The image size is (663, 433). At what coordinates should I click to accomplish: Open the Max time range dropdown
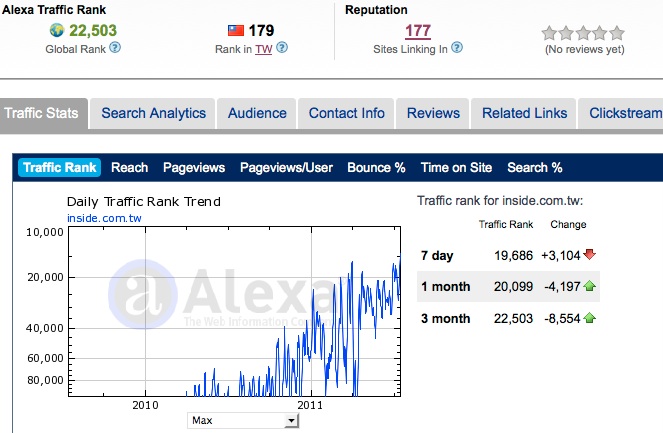(243, 420)
